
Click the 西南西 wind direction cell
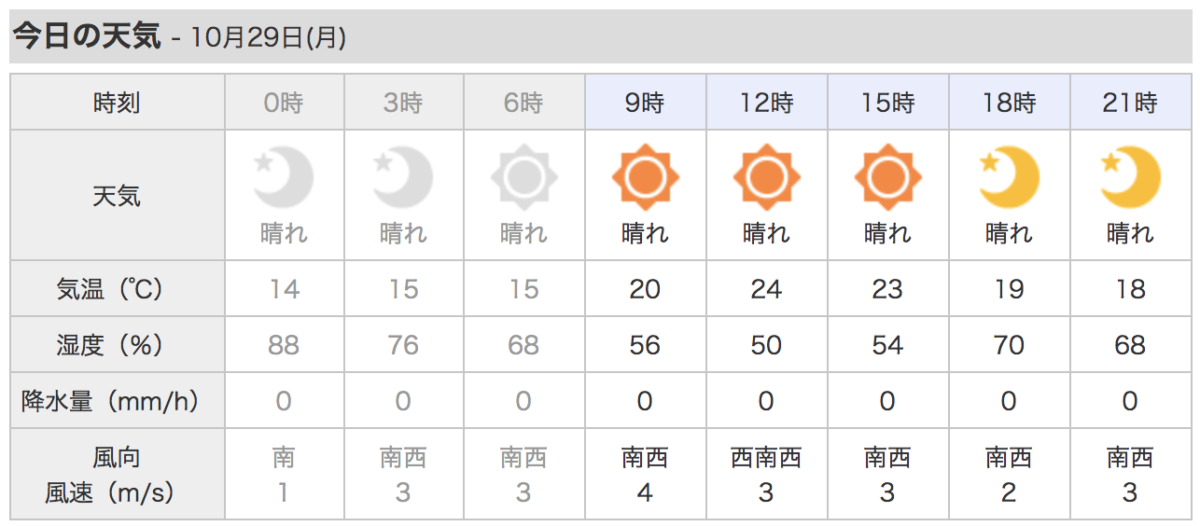point(766,459)
